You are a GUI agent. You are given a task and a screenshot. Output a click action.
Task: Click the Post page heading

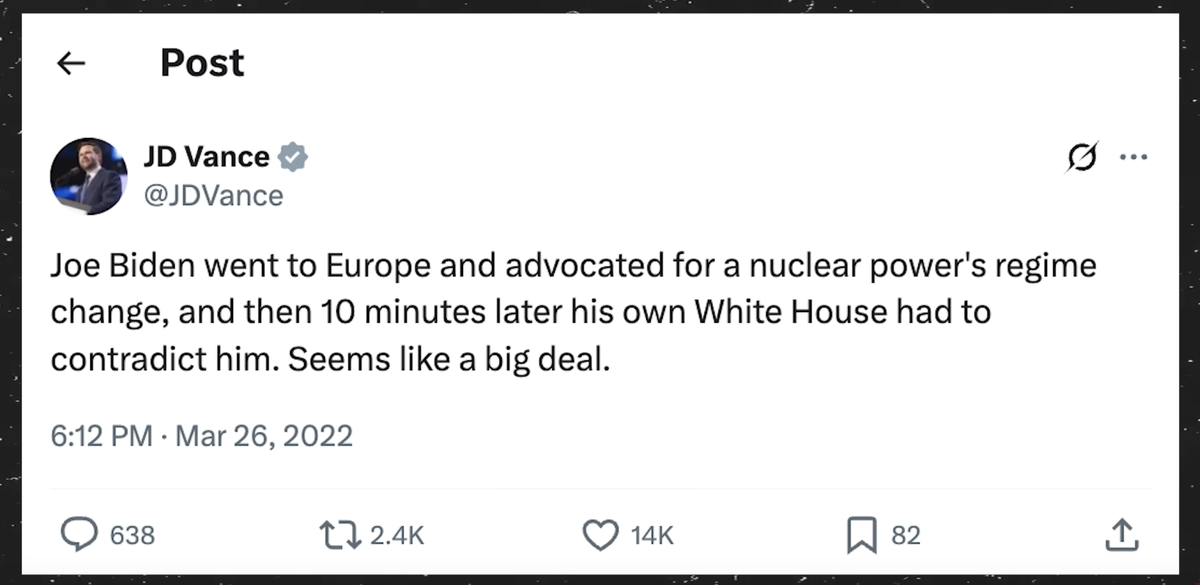(202, 64)
